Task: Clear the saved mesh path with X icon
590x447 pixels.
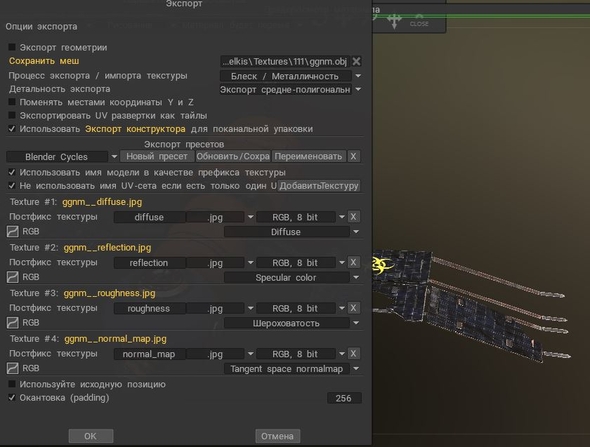Action: click(x=356, y=61)
